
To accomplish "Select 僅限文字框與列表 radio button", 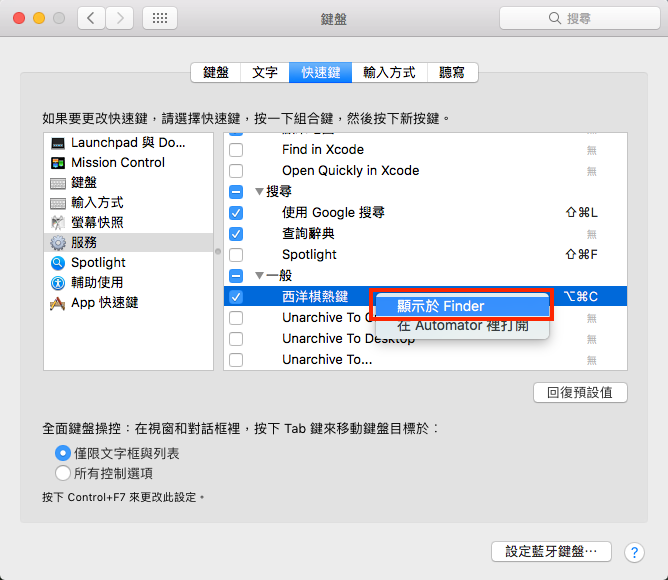I will pyautogui.click(x=63, y=453).
